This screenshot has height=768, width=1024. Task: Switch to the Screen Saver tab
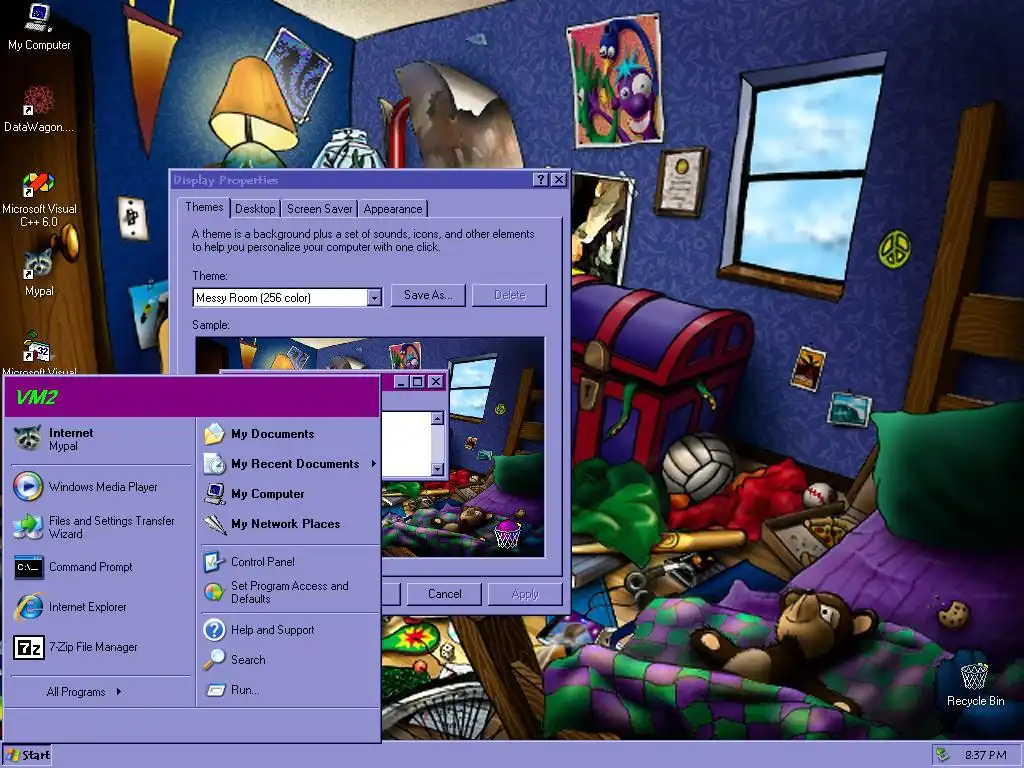[319, 209]
